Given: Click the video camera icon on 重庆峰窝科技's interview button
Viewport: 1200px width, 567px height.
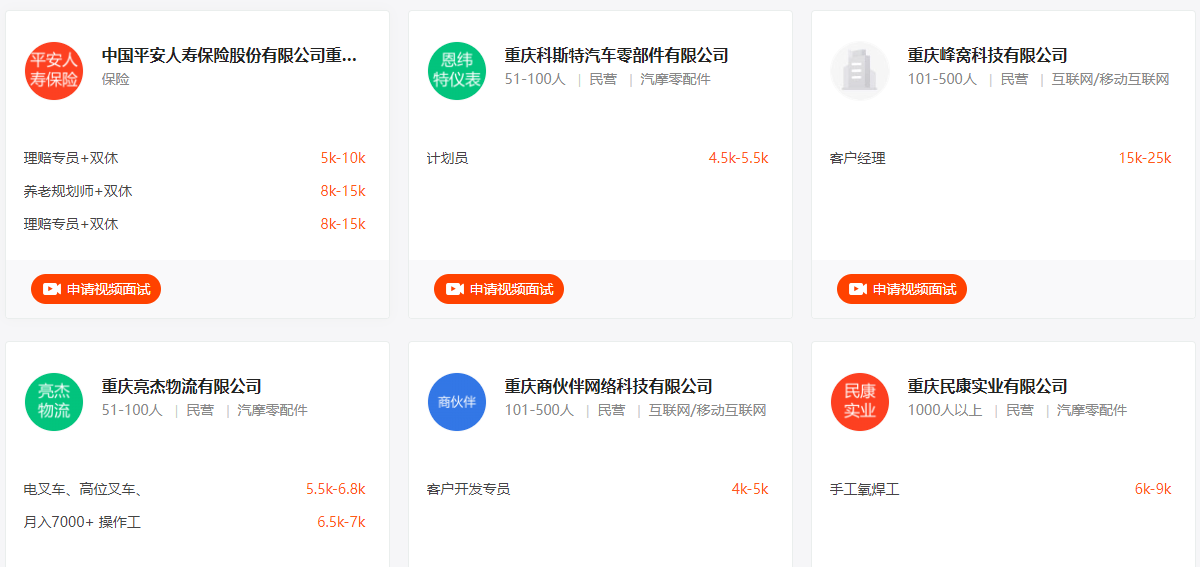Looking at the screenshot, I should [858, 289].
